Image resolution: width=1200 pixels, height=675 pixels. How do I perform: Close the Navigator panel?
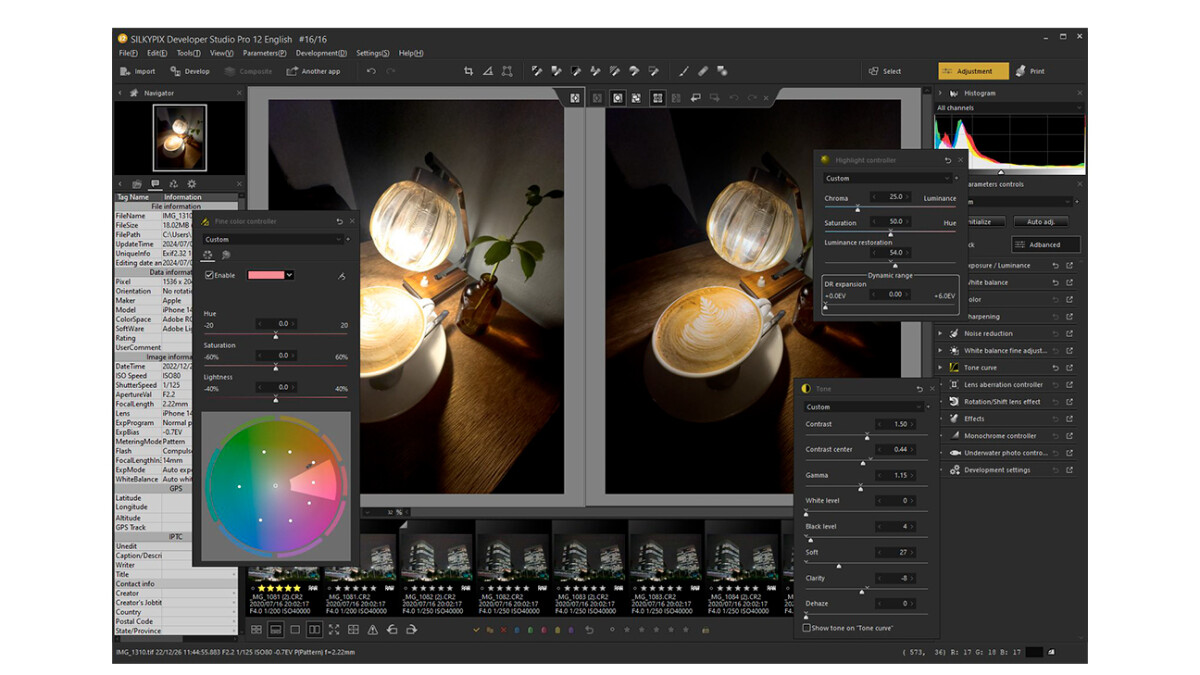[239, 93]
